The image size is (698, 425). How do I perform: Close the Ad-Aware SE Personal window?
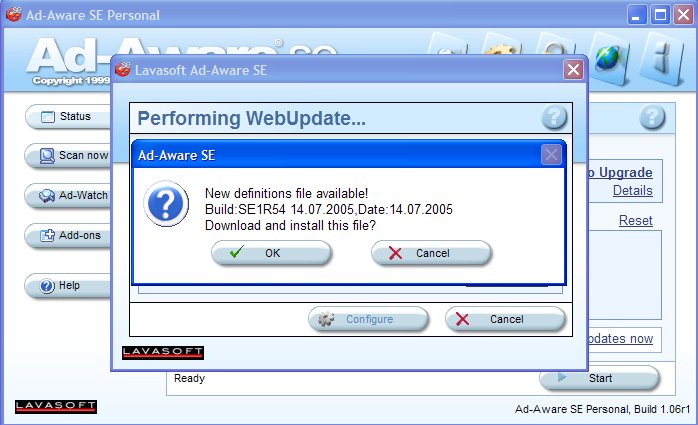(x=683, y=15)
